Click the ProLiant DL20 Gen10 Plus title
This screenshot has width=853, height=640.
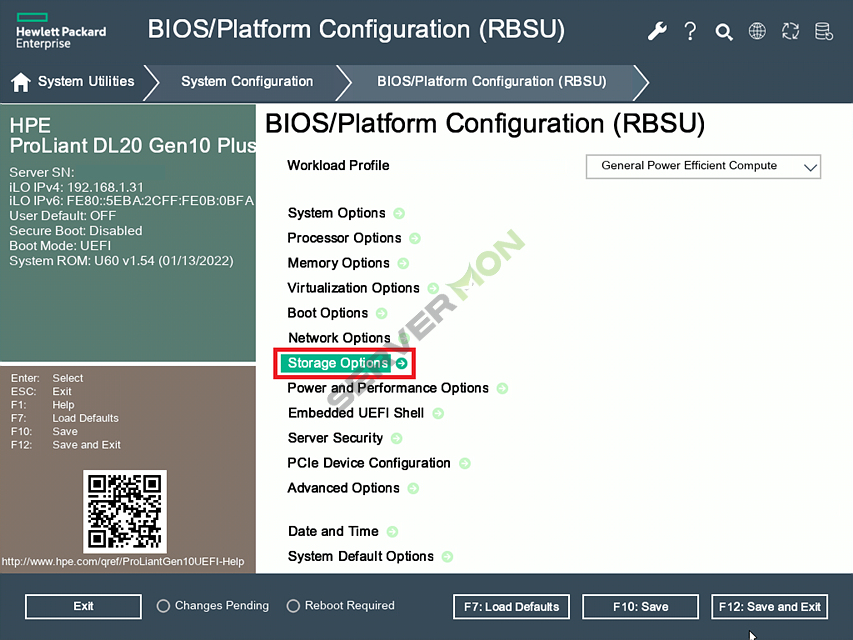coord(133,146)
